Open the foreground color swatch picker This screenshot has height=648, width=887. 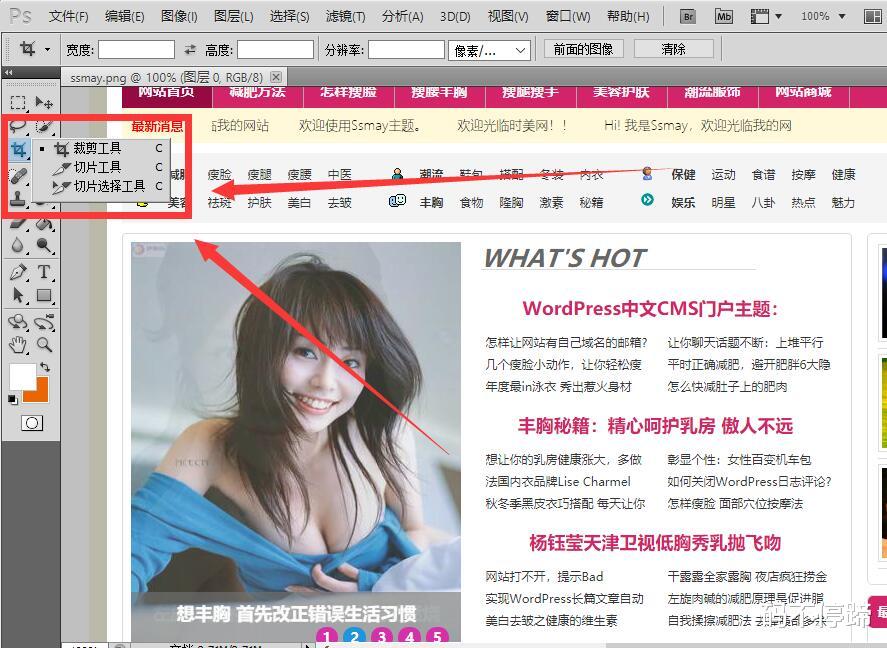(x=22, y=375)
